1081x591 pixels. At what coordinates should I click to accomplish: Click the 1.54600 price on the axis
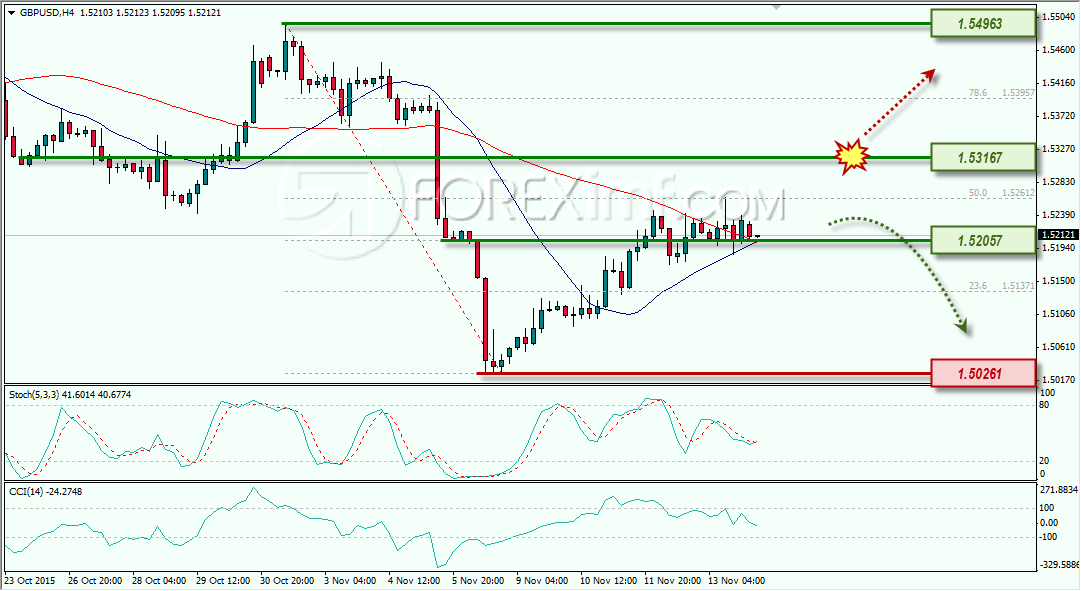pos(1058,50)
